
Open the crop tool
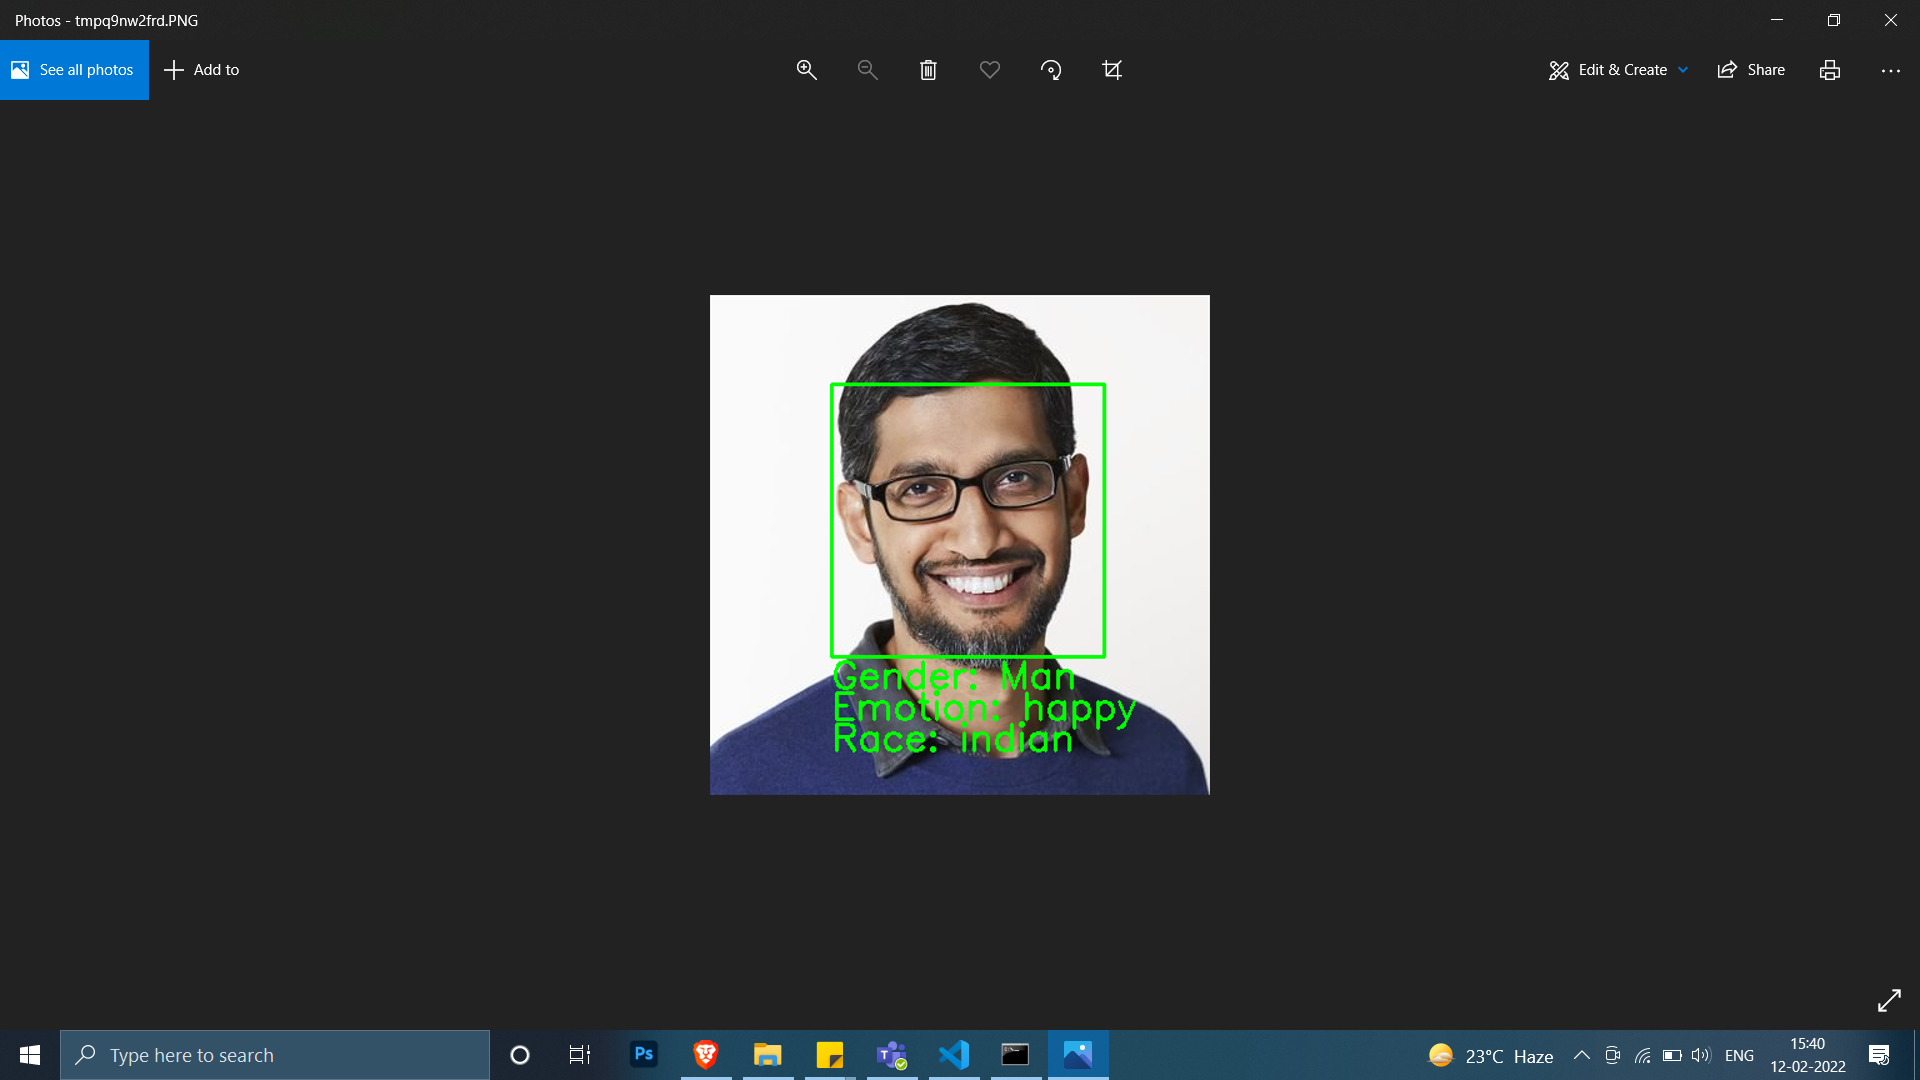1112,70
